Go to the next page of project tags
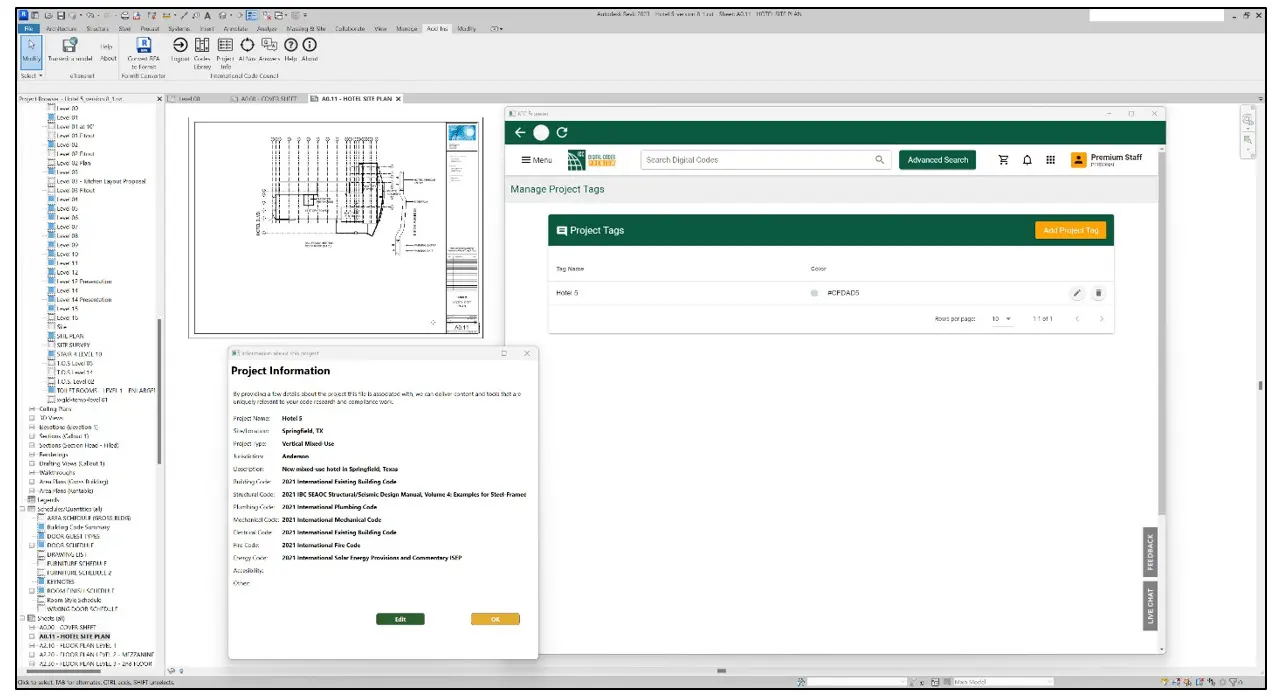 click(x=1101, y=319)
